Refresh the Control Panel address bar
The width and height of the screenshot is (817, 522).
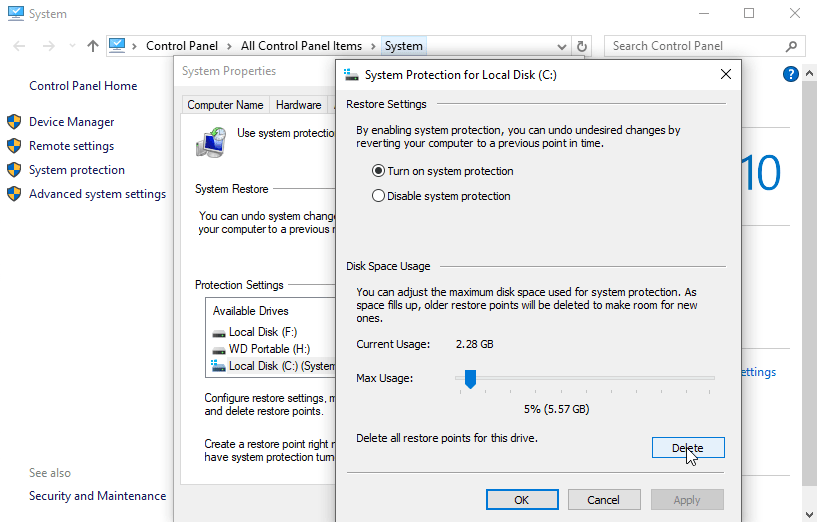tap(583, 46)
